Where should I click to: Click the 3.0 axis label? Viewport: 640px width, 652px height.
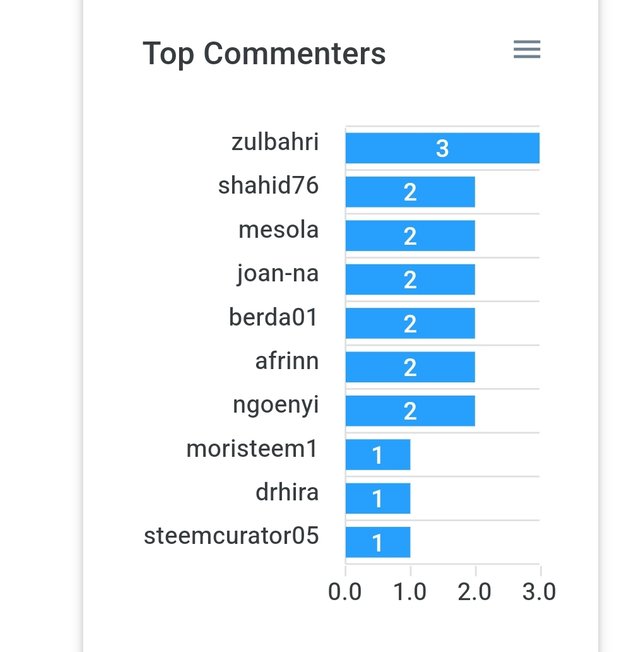coord(539,592)
